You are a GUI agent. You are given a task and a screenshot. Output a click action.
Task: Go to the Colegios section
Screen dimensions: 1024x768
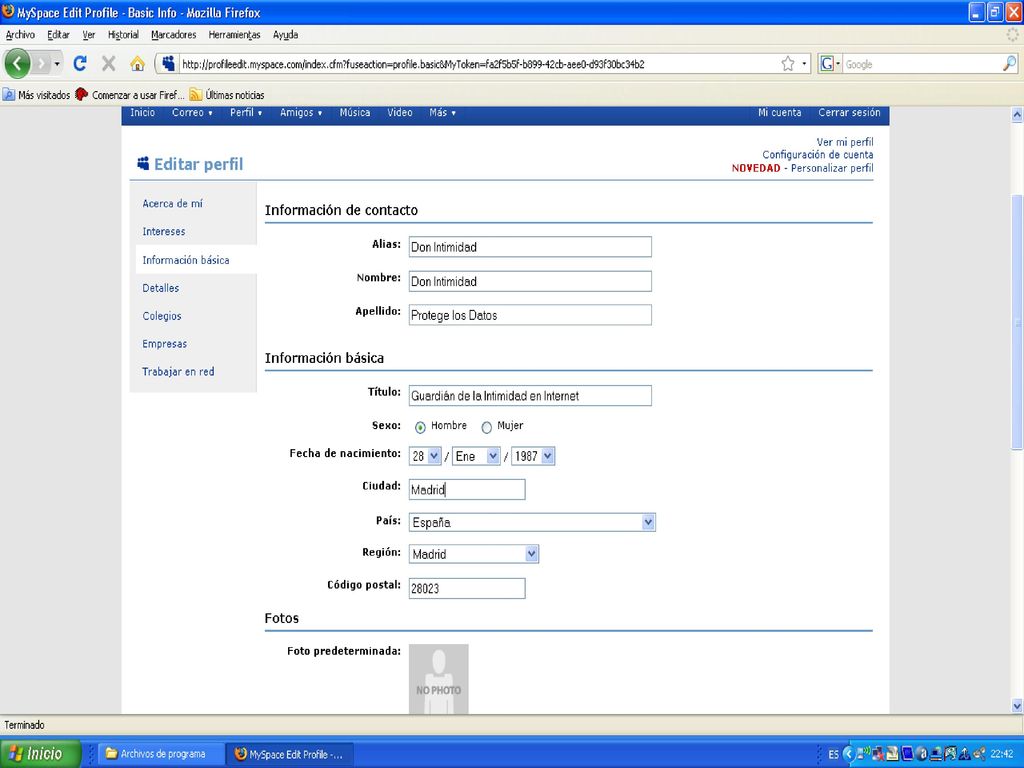(x=162, y=315)
